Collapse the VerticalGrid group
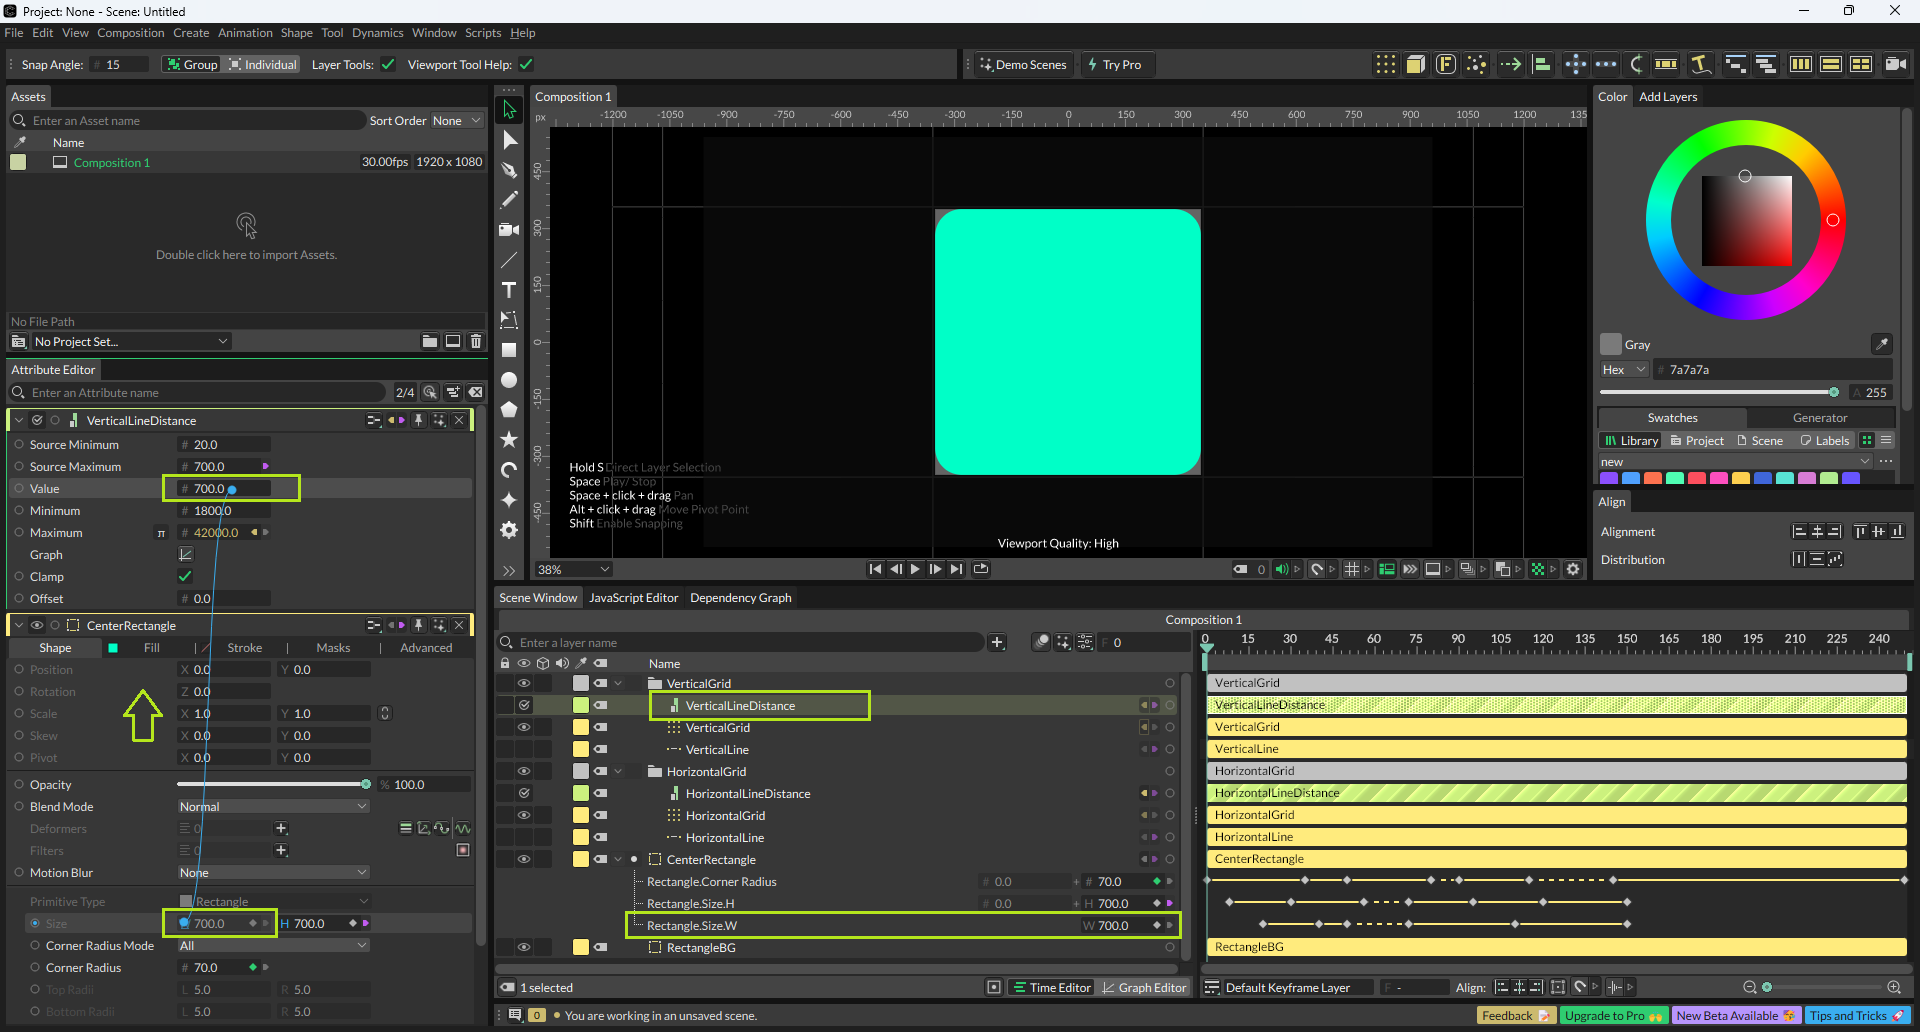 pyautogui.click(x=618, y=684)
